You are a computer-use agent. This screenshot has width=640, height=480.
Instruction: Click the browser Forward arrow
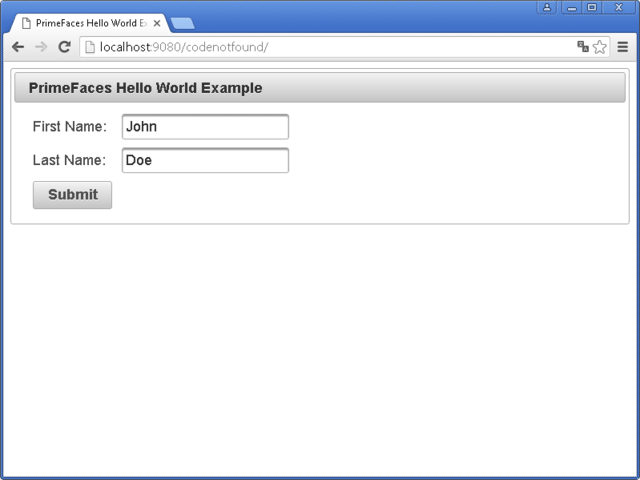[x=41, y=47]
